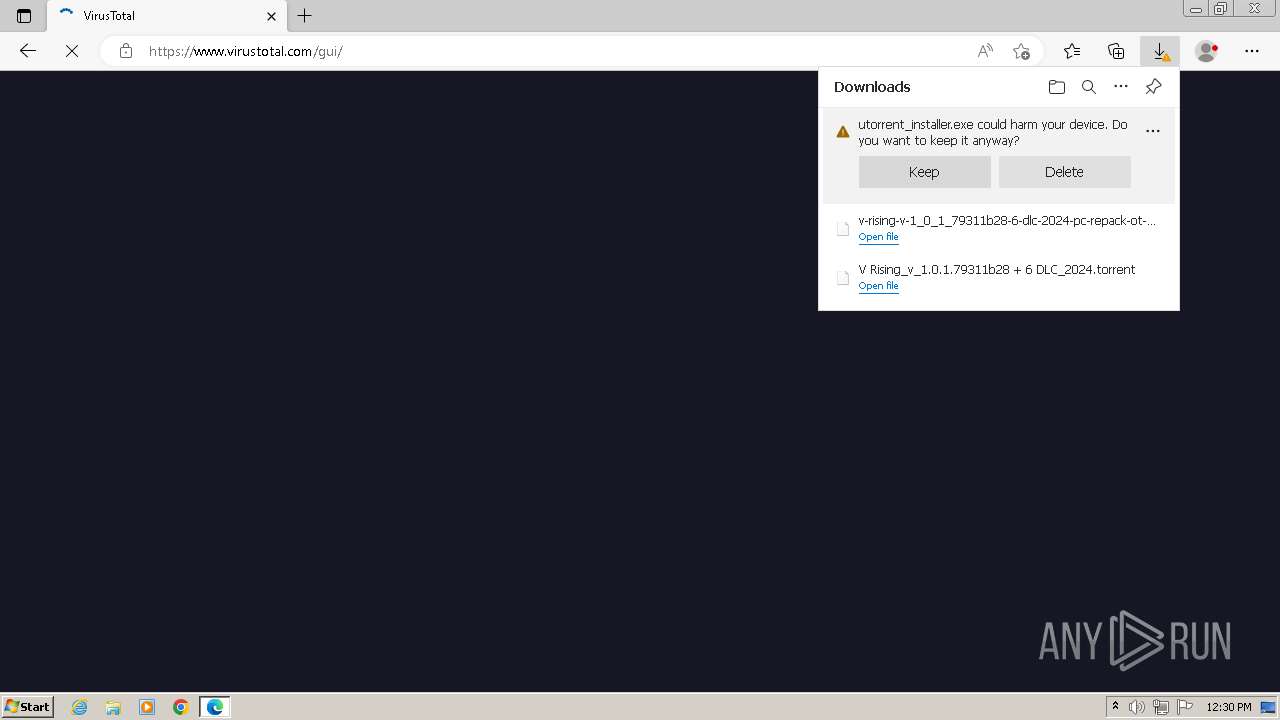Open the Favorites list
Image resolution: width=1280 pixels, height=720 pixels.
1072,51
